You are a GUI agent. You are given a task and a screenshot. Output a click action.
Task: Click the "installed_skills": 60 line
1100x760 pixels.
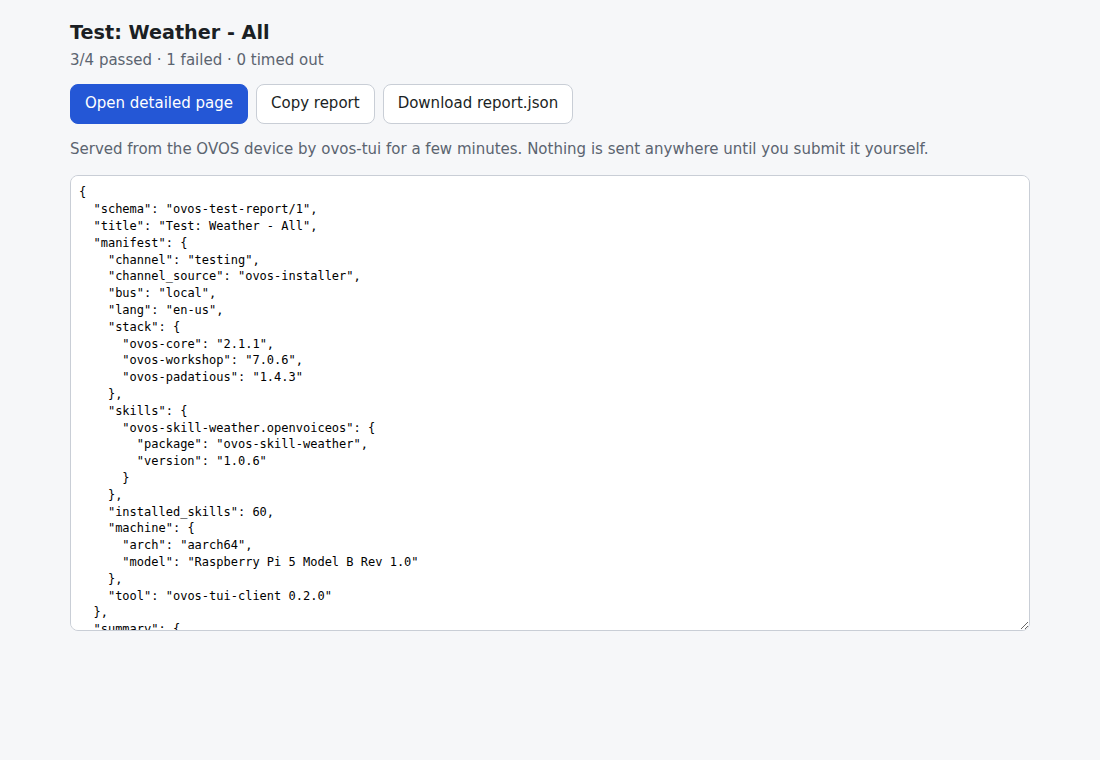click(191, 512)
